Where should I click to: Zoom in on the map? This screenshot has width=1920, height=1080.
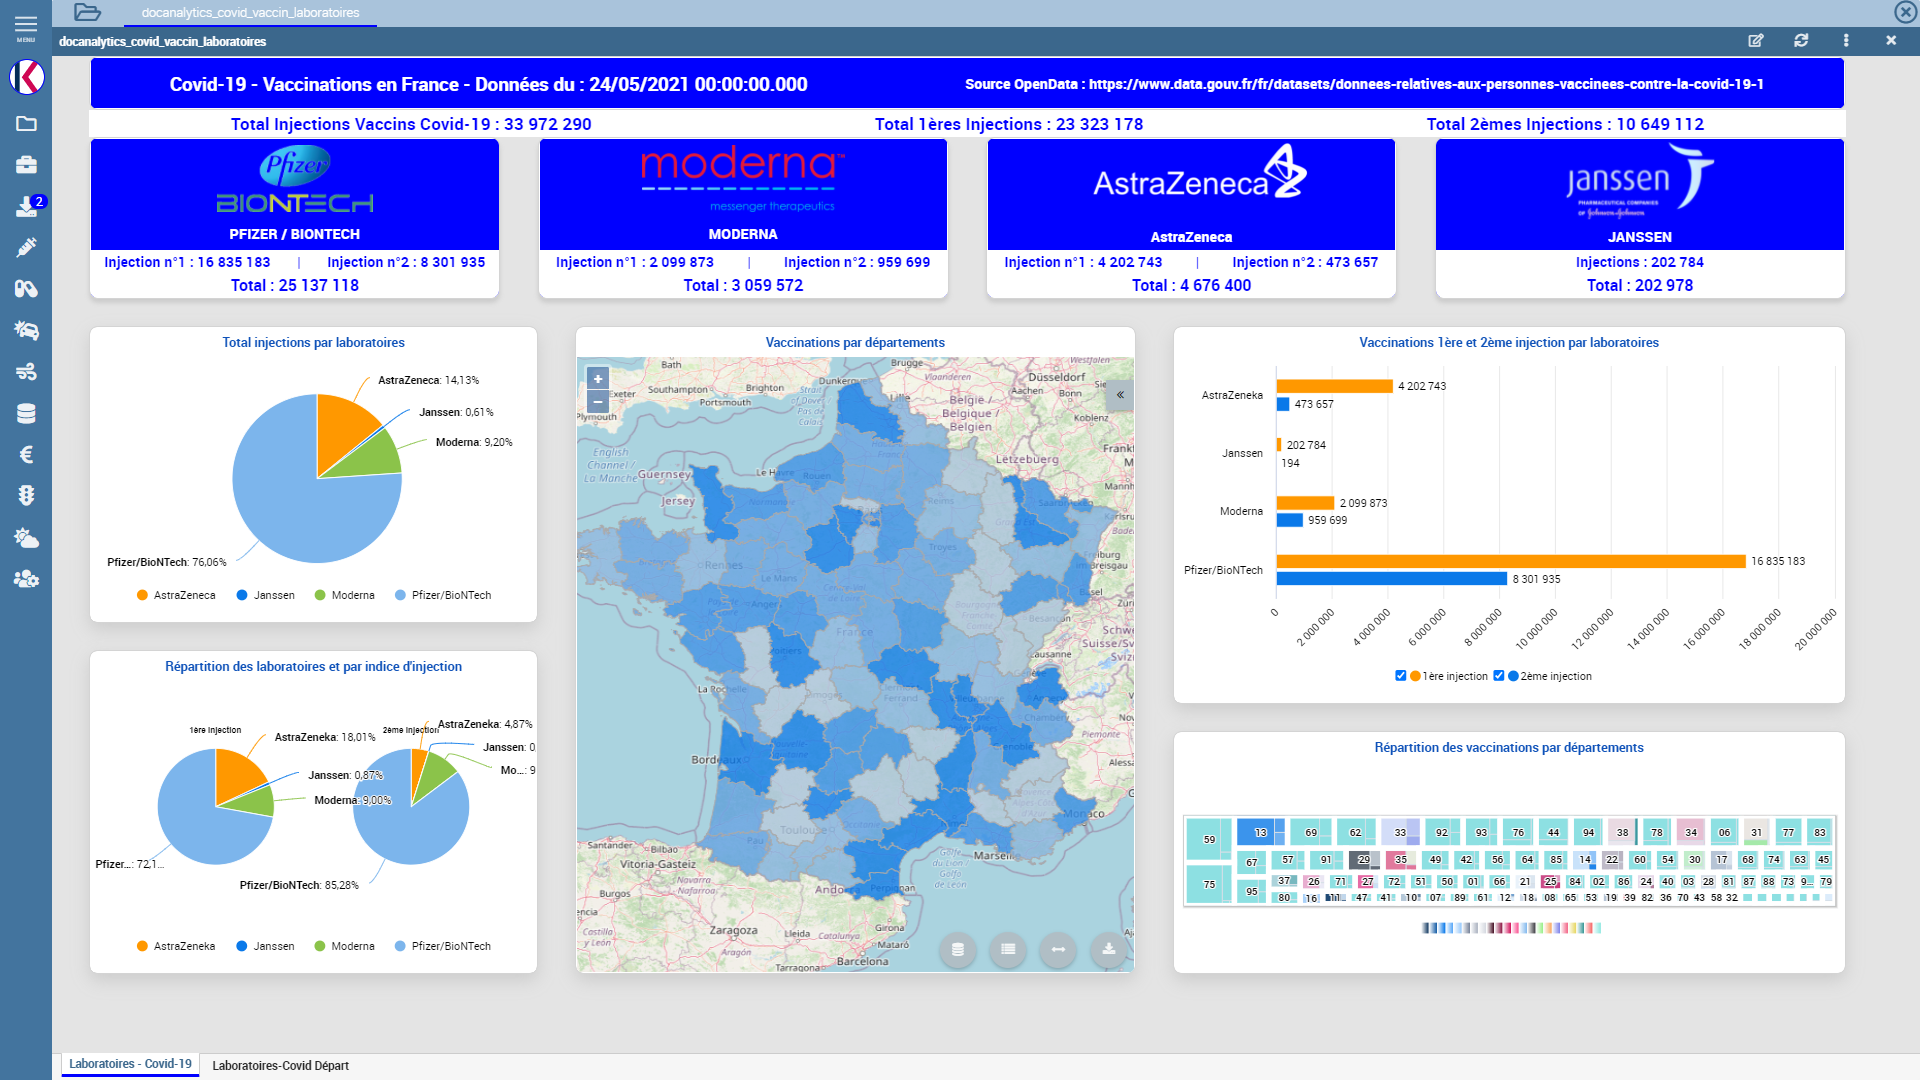598,379
